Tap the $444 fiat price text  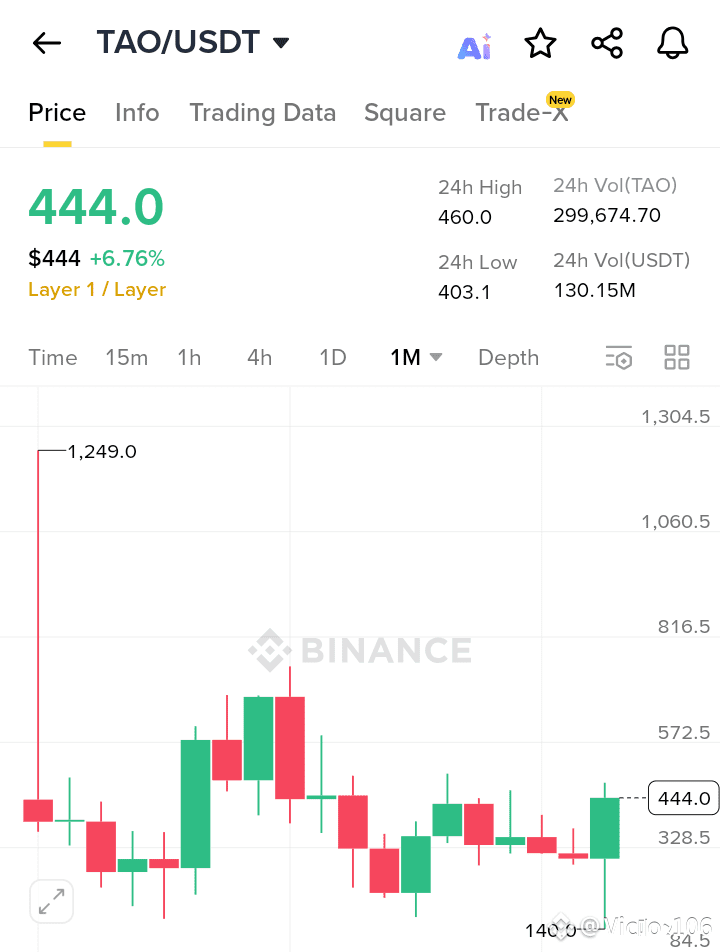click(54, 259)
